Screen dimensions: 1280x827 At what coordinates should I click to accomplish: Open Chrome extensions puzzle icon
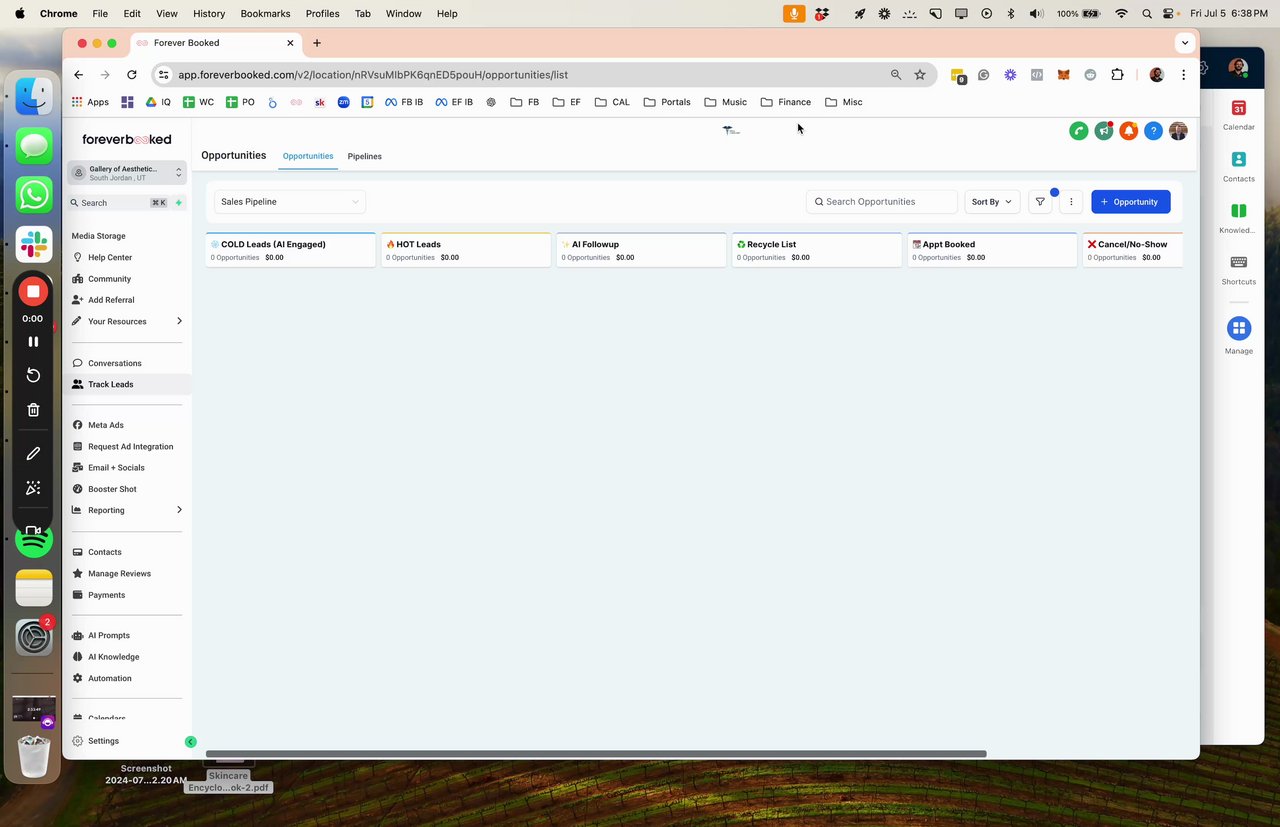point(1117,75)
